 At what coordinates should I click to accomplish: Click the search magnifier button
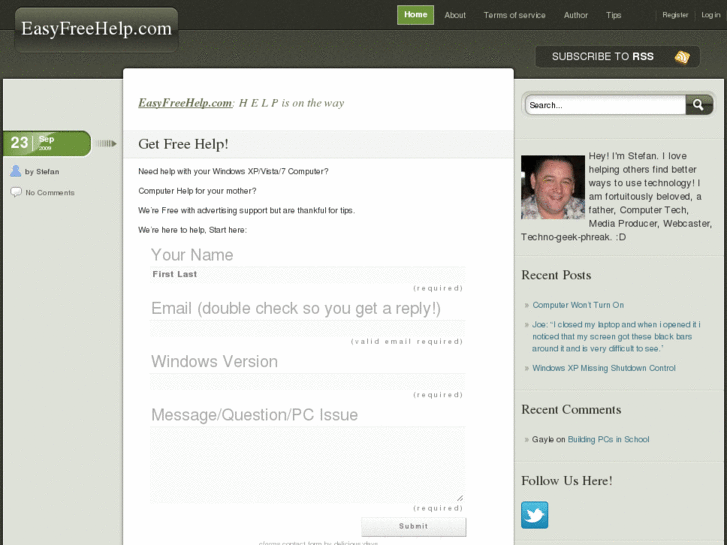(x=699, y=105)
